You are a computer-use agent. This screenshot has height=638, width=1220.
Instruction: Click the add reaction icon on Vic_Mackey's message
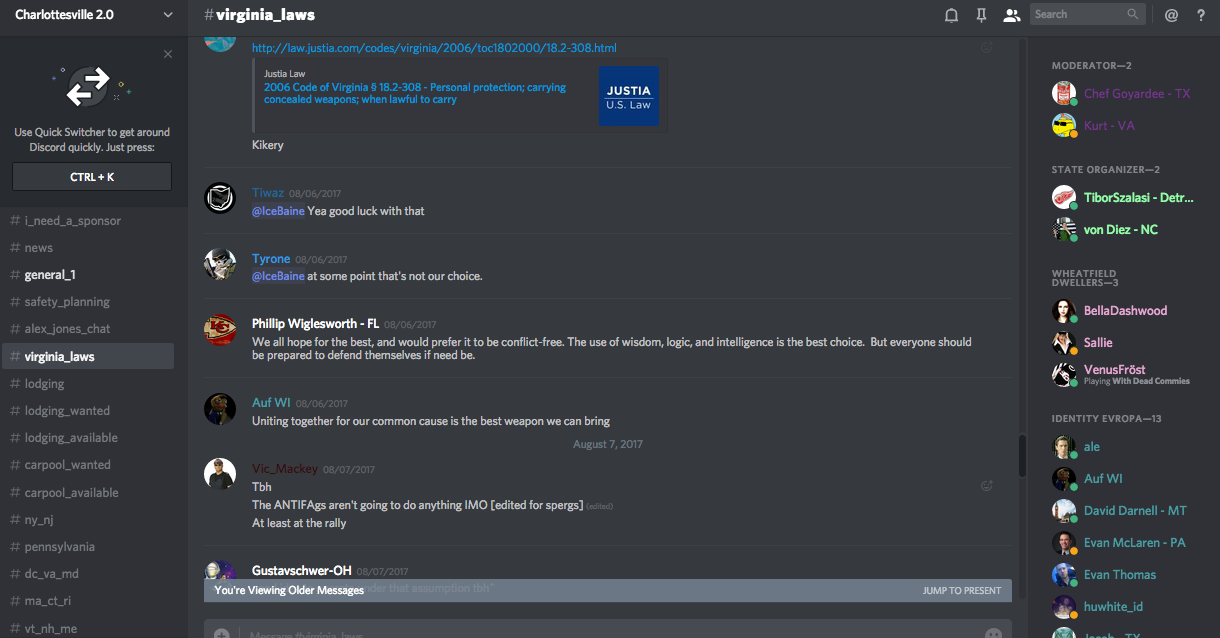987,486
